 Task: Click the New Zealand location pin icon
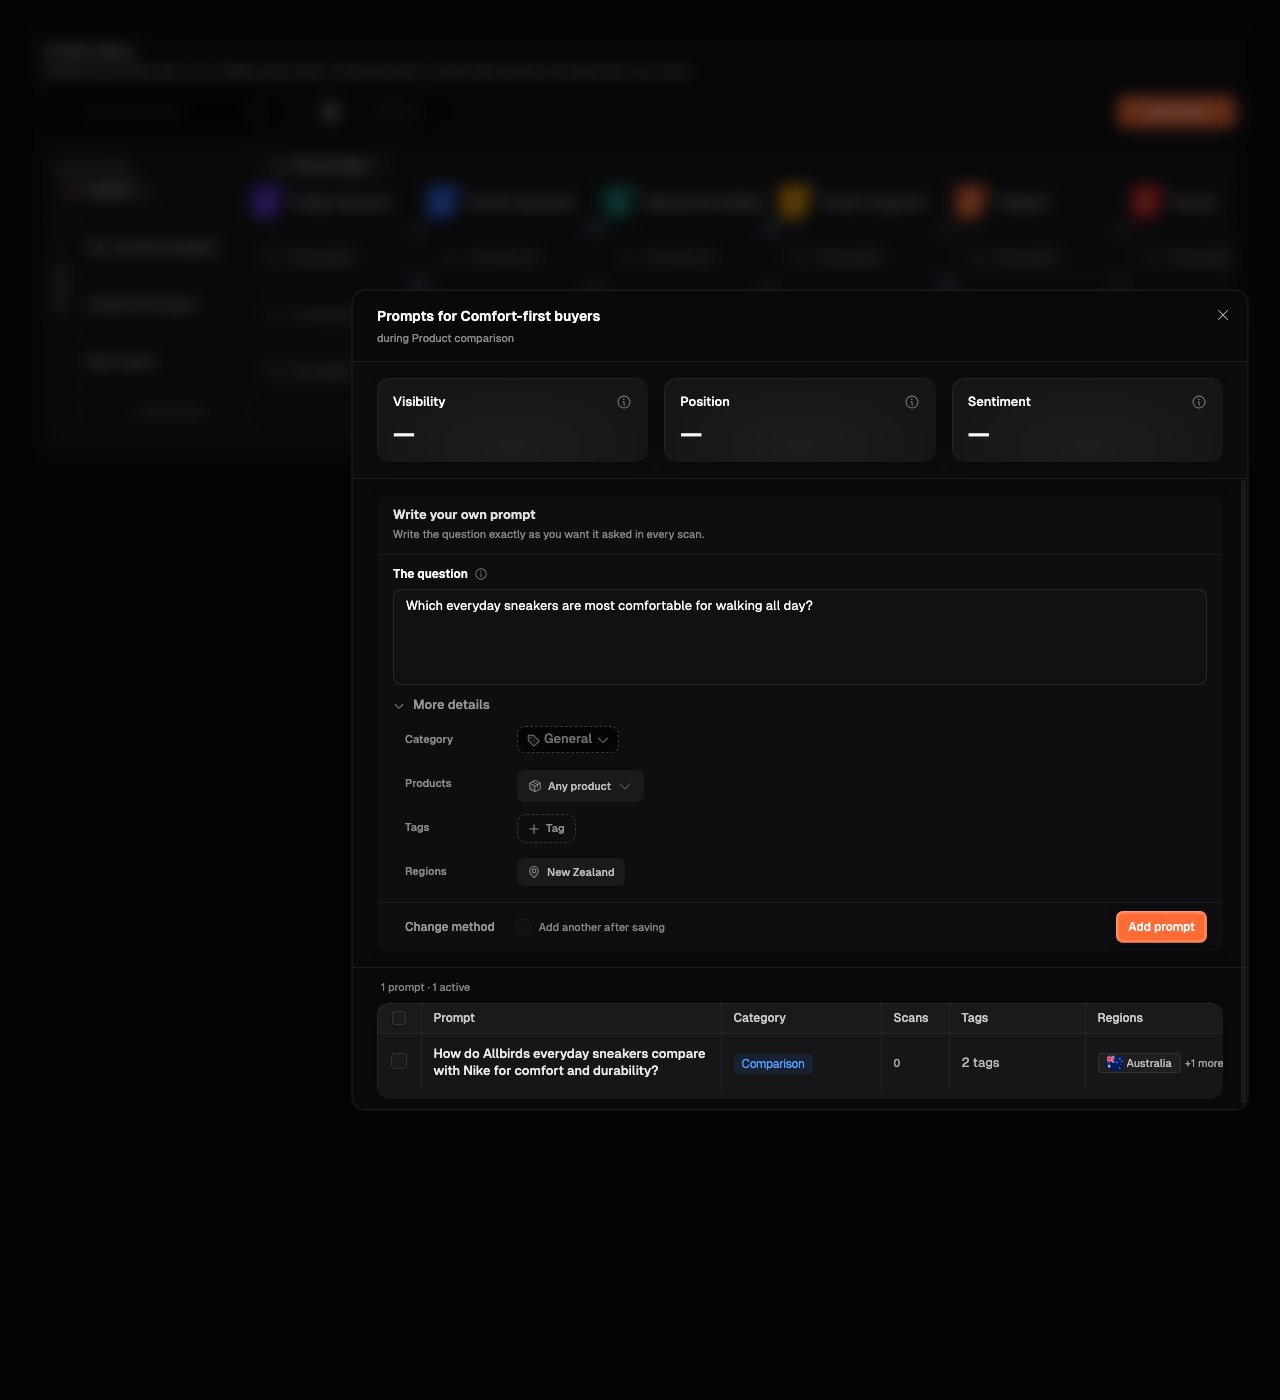(534, 872)
